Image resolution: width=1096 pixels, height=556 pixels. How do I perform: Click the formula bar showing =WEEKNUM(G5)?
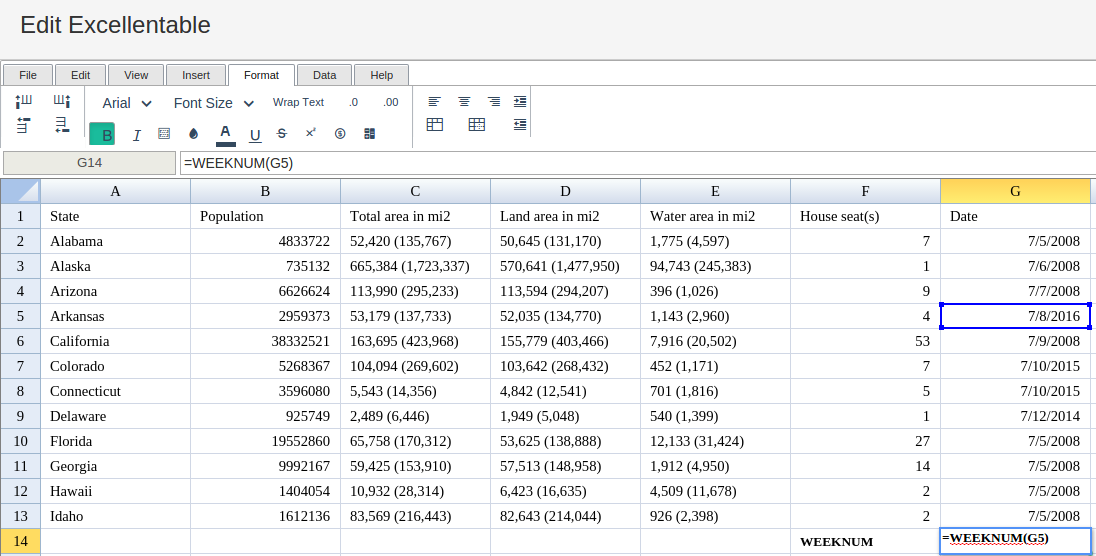637,163
